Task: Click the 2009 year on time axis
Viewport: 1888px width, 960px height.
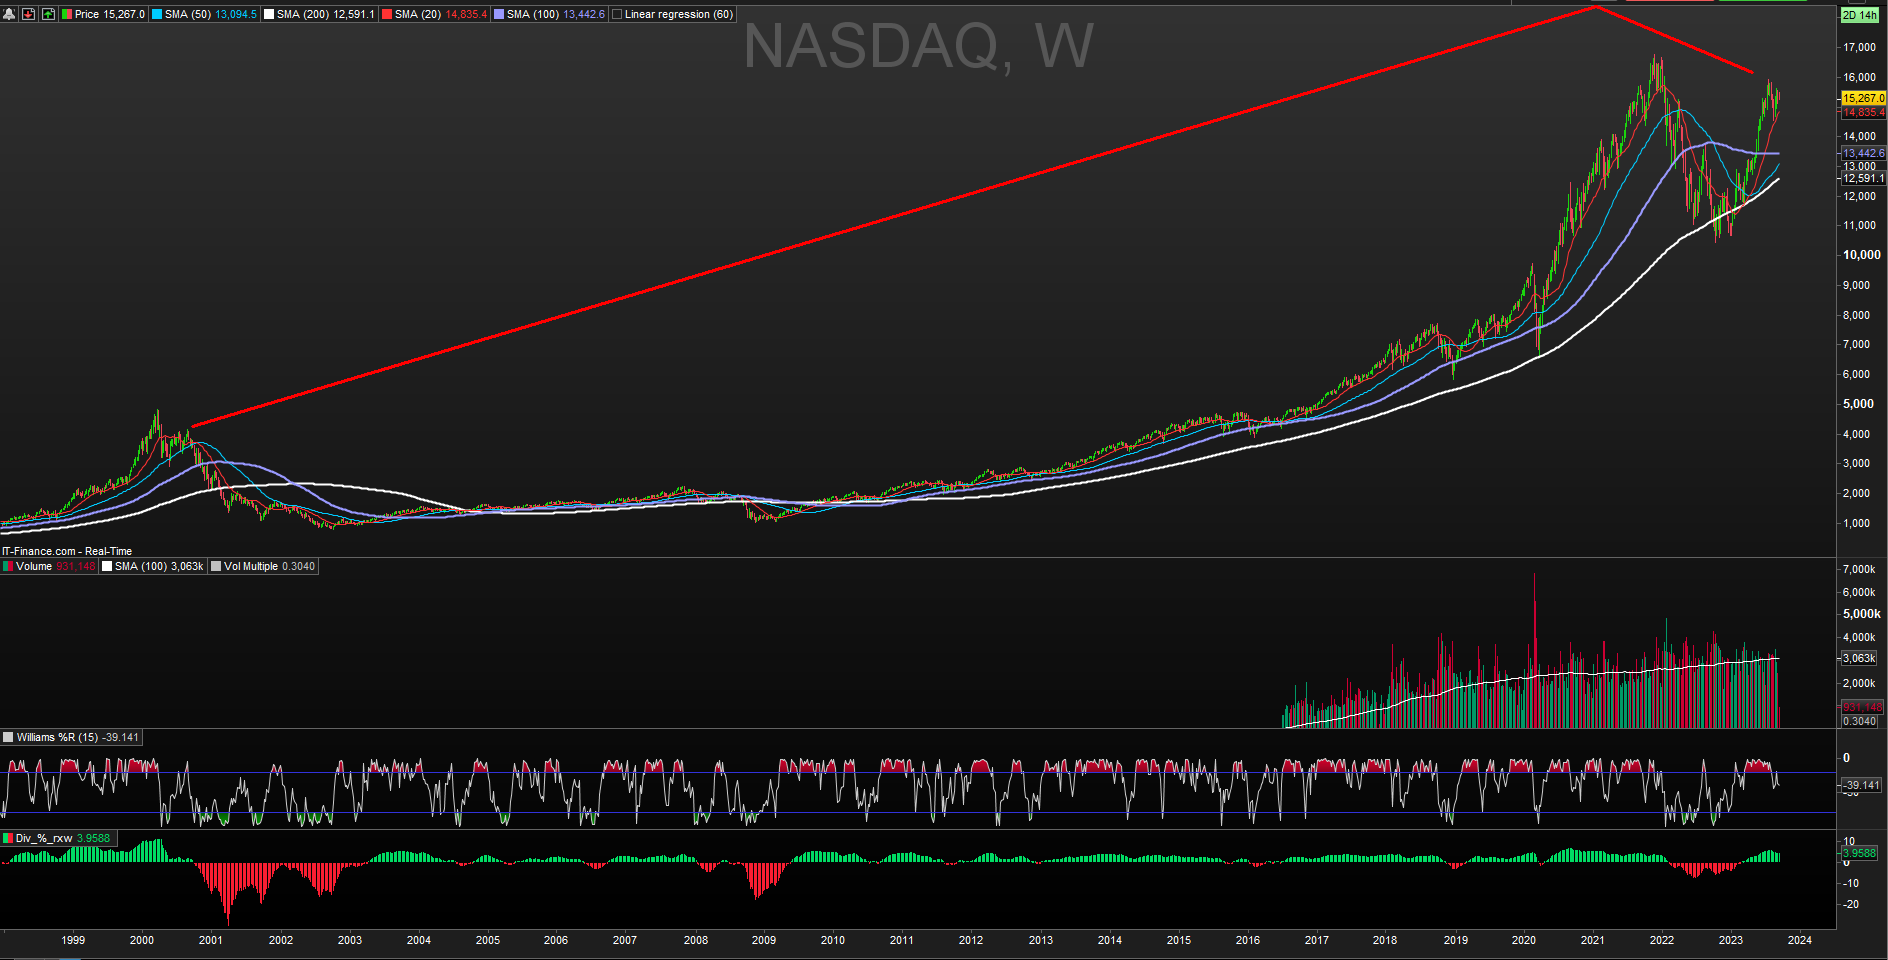Action: (x=764, y=940)
